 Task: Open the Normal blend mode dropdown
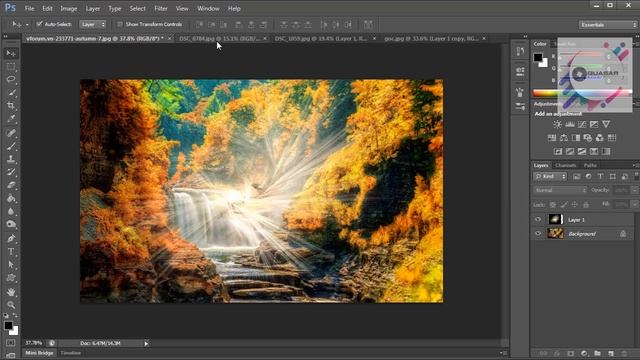(x=560, y=190)
